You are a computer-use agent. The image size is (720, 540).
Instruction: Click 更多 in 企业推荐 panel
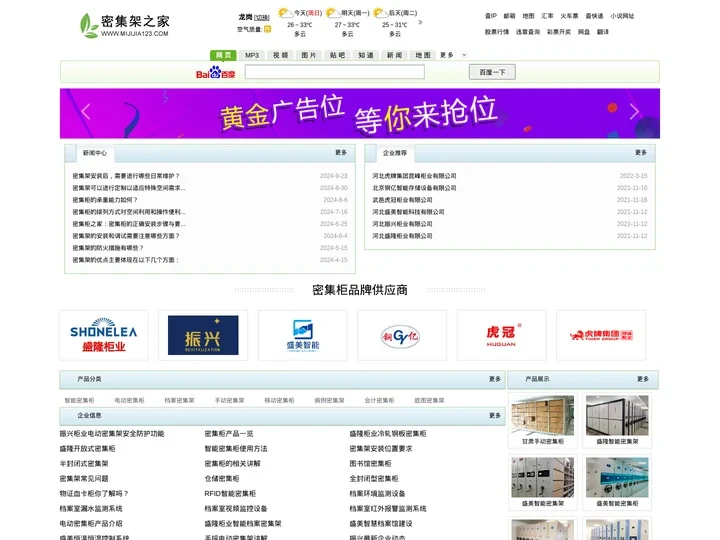pos(641,152)
